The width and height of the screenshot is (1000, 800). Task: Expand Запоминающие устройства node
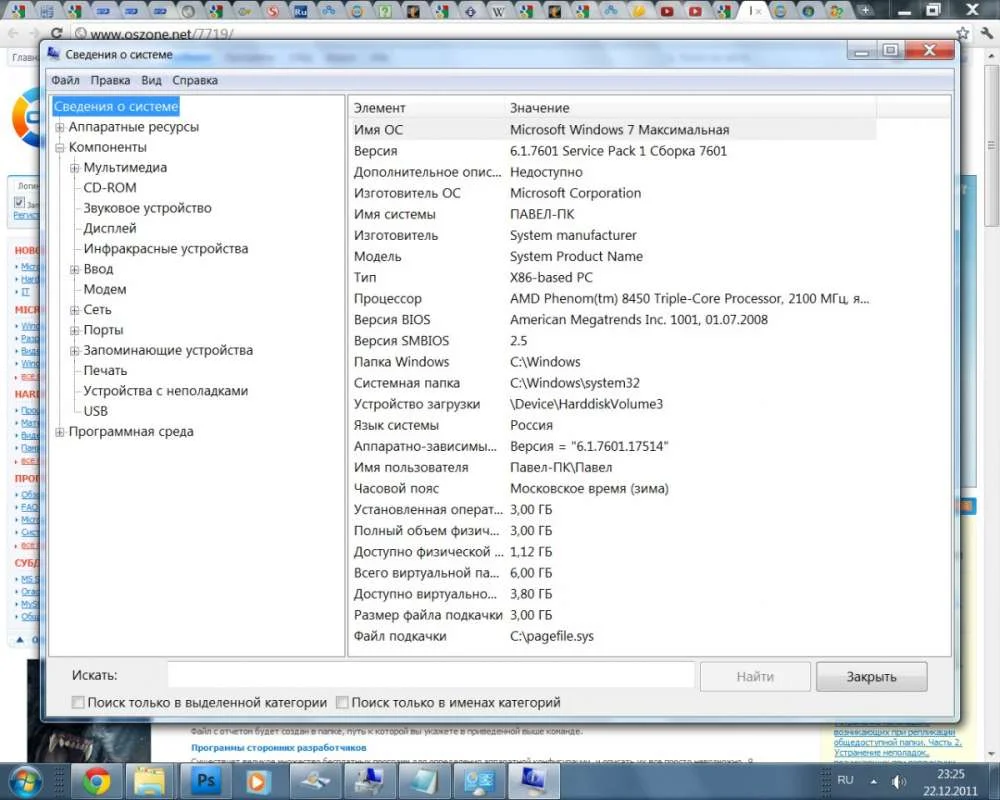[75, 350]
